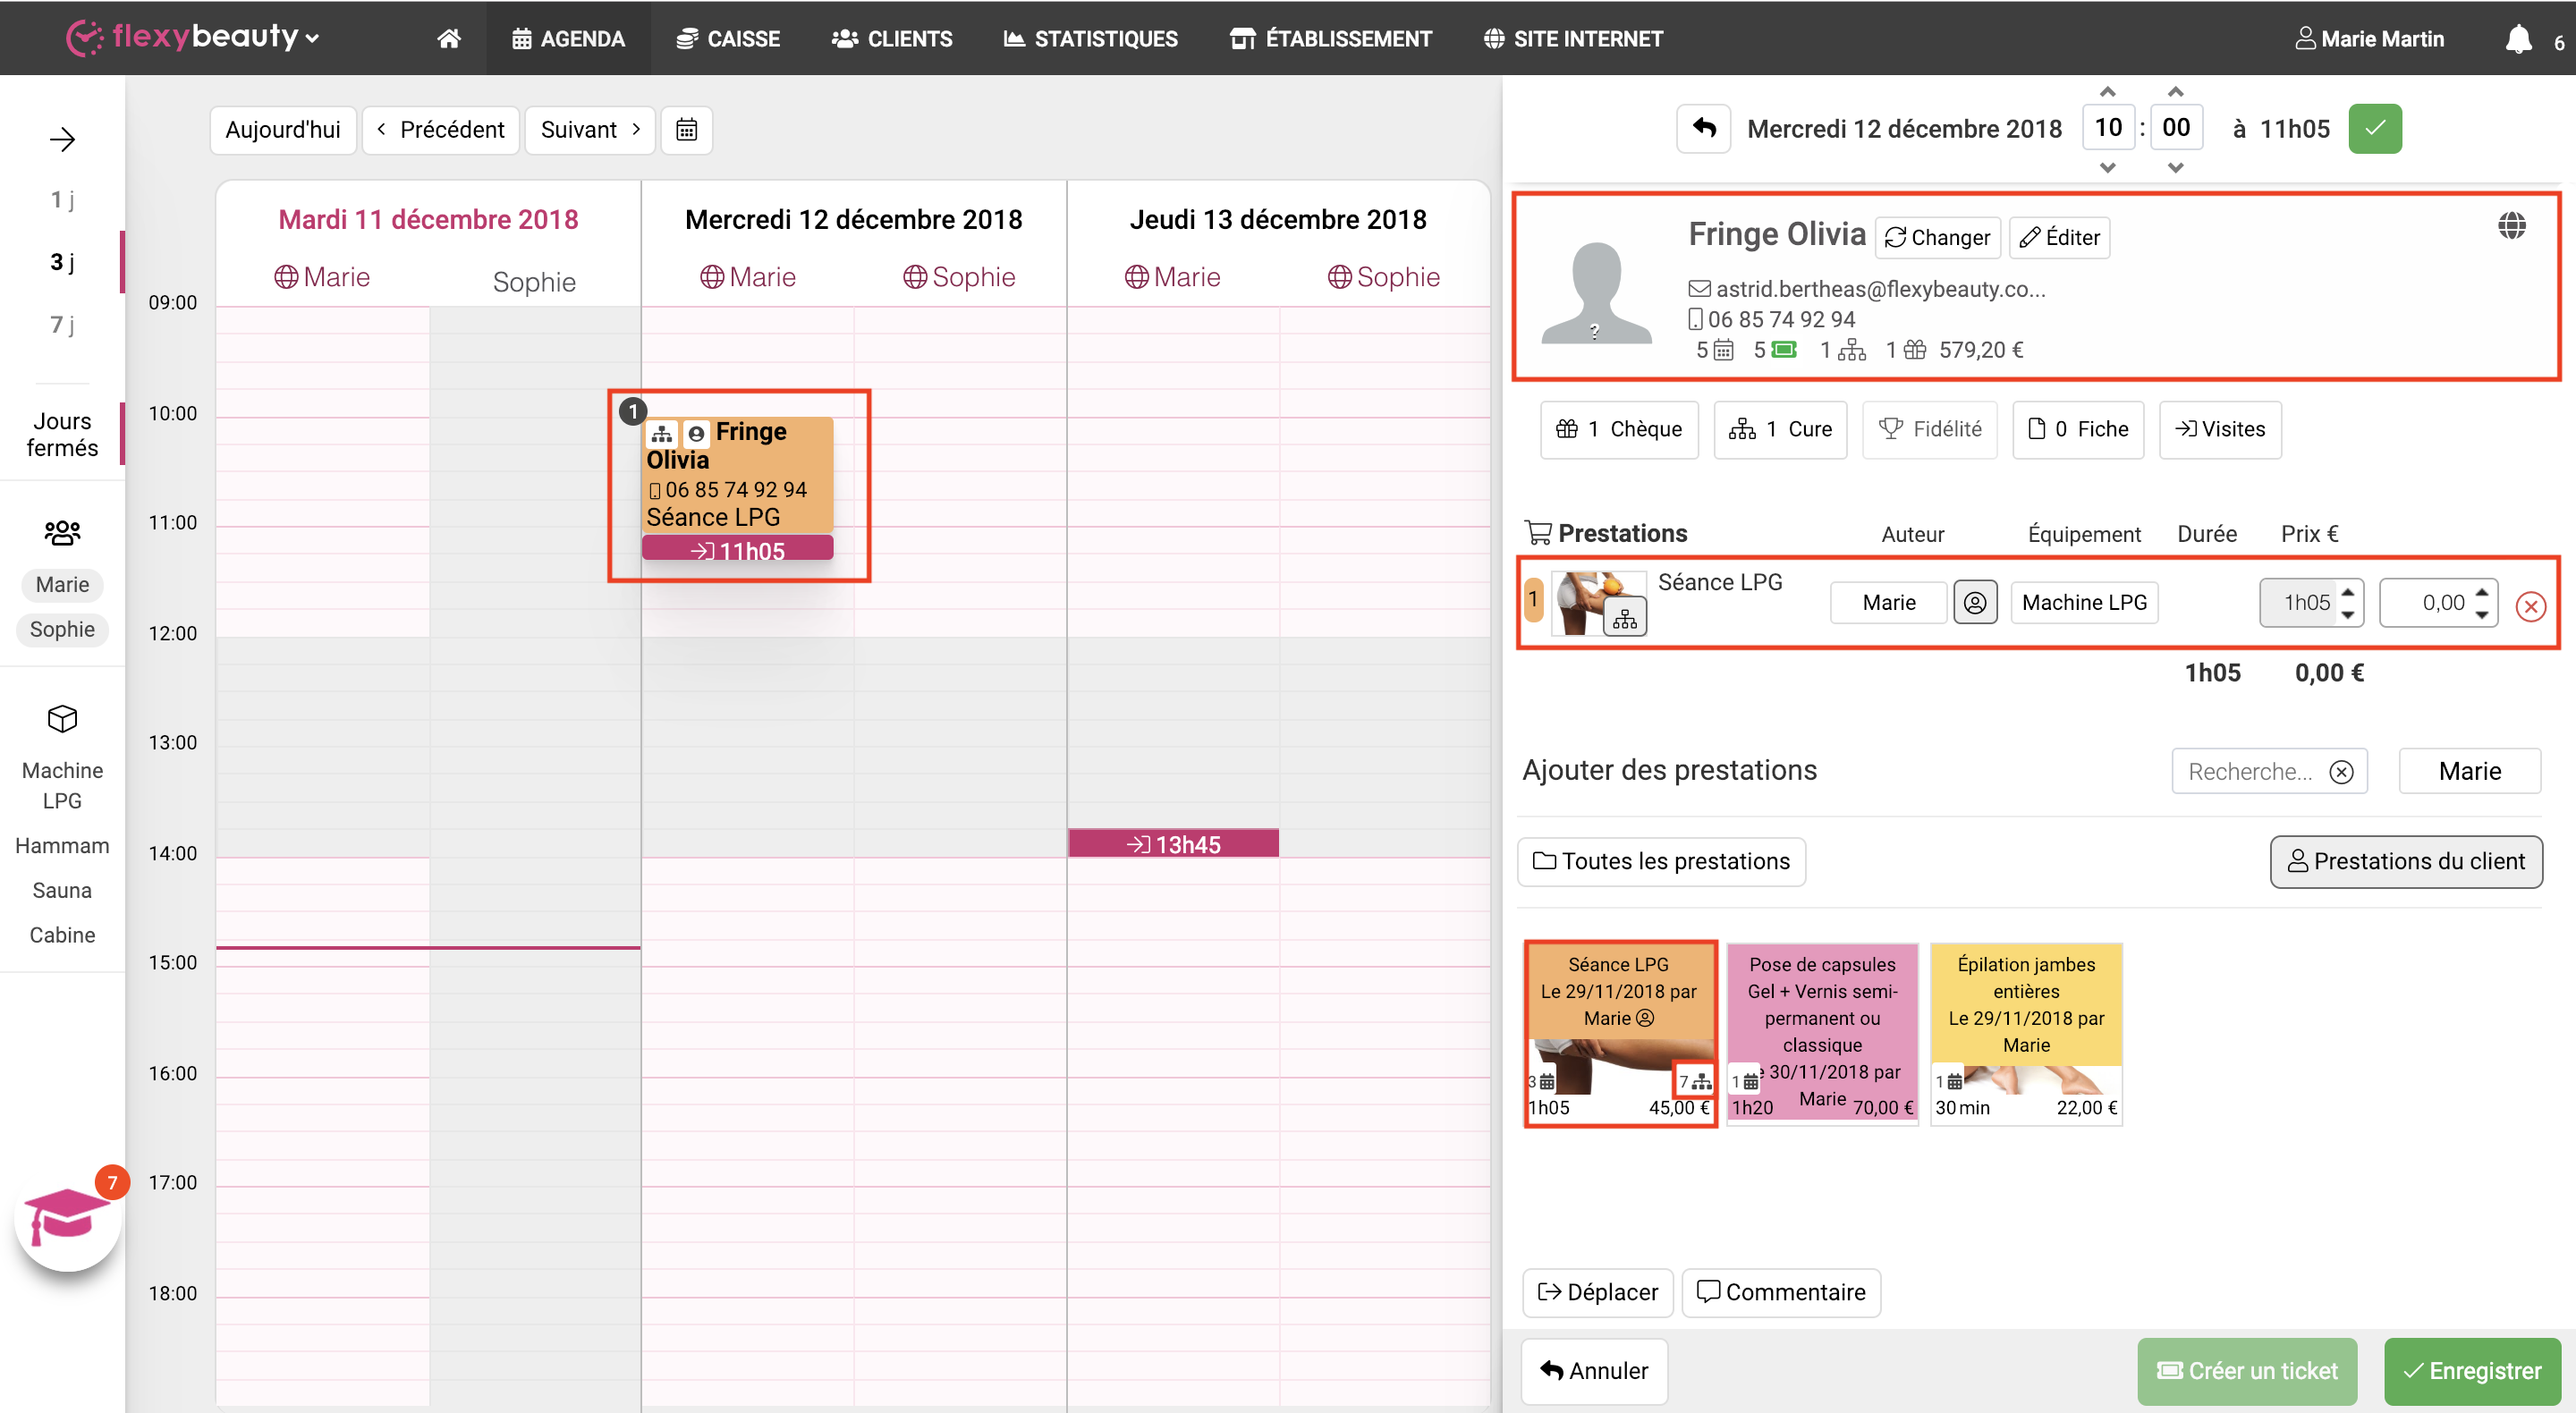Click the author user icon next to Marie

point(1975,602)
